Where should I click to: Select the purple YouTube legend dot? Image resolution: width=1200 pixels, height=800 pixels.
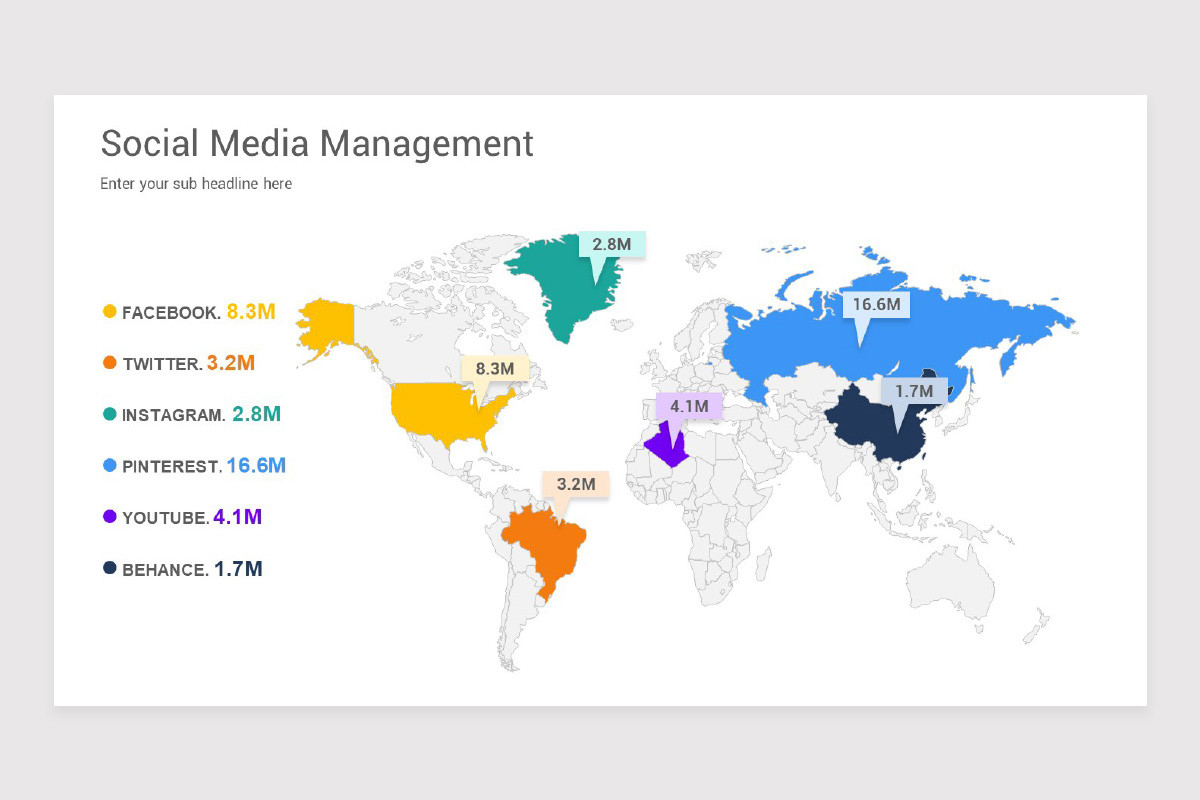pos(110,517)
